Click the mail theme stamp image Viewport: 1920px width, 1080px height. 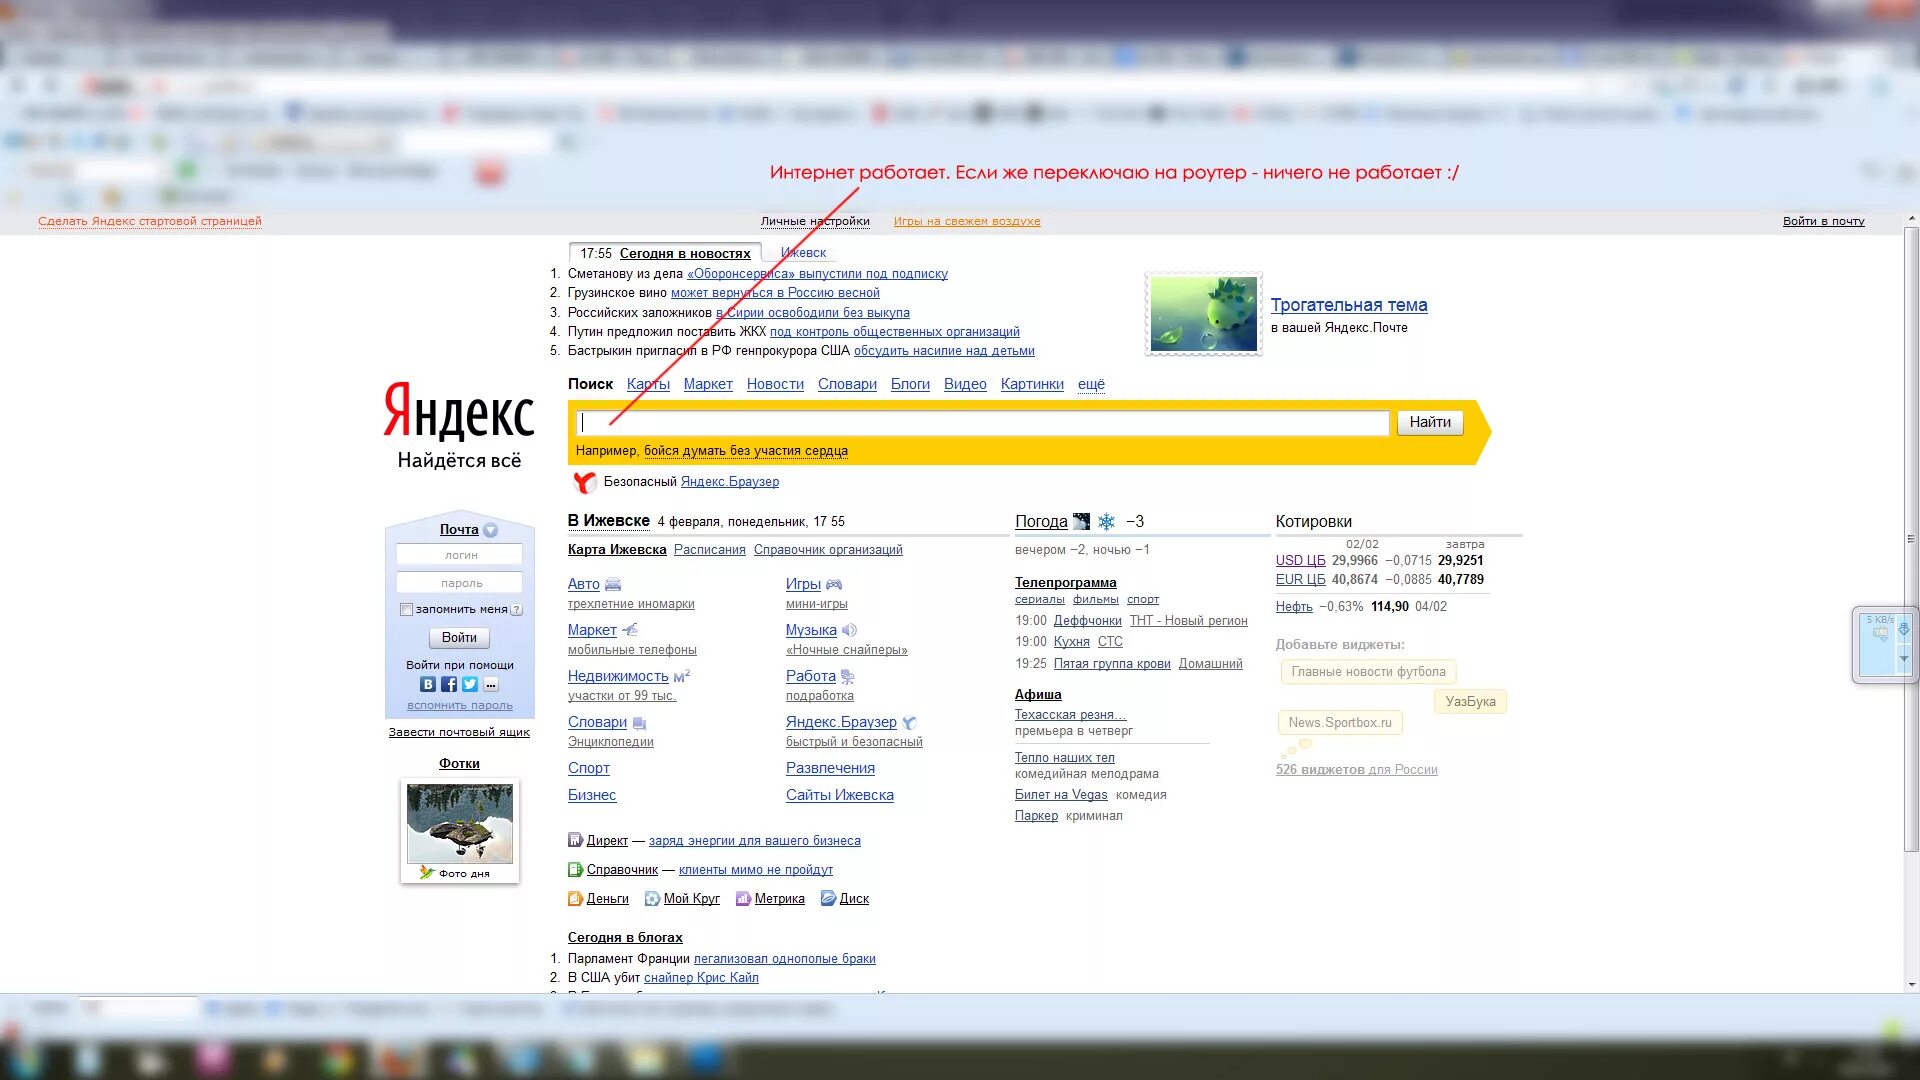click(x=1204, y=314)
